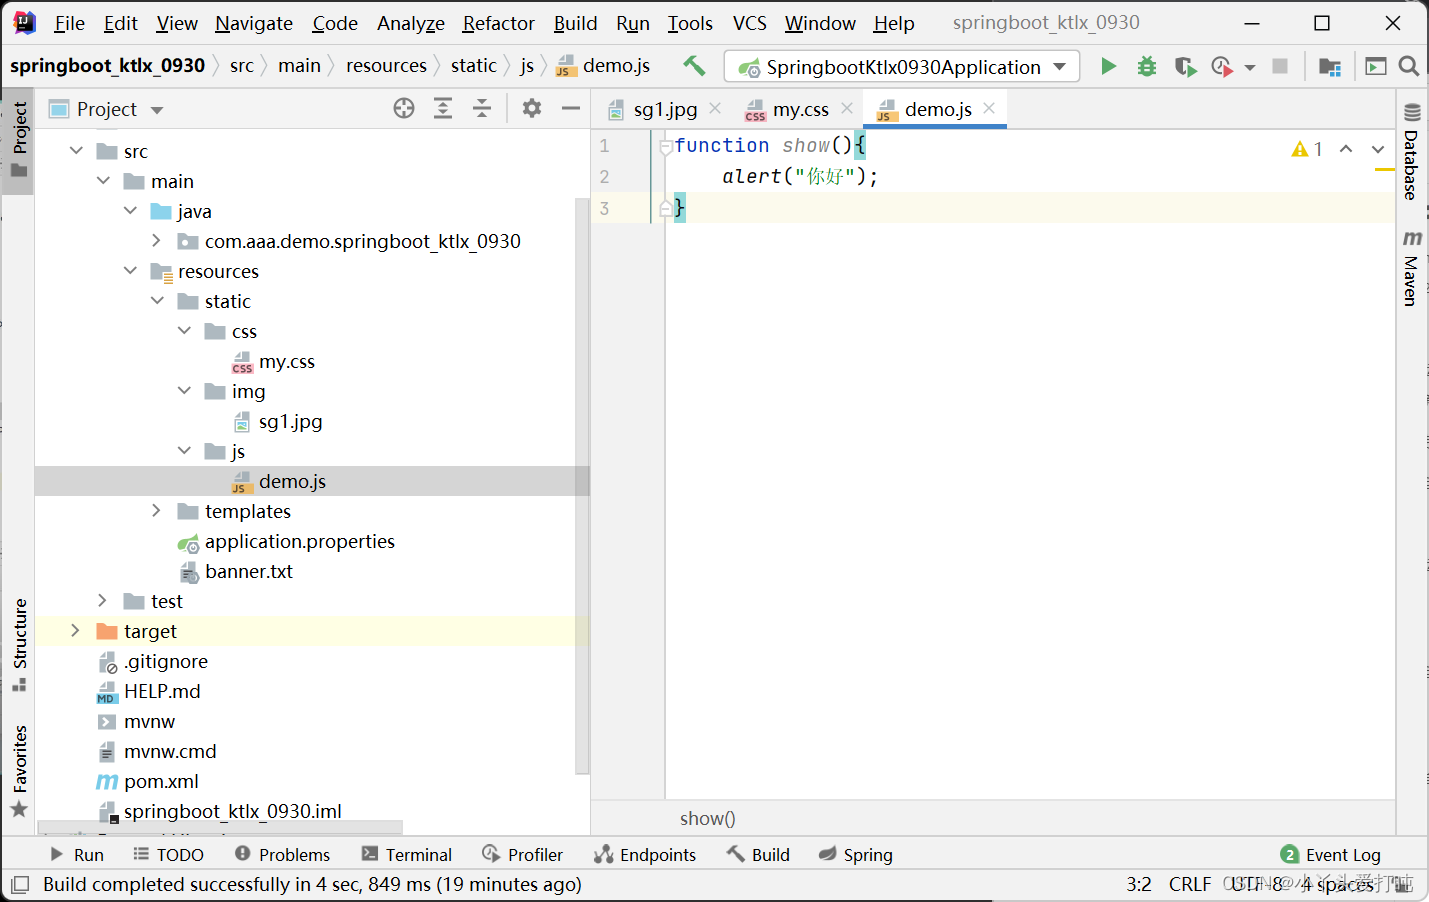Image resolution: width=1429 pixels, height=902 pixels.
Task: Click the Build project hammer icon
Action: coord(694,66)
